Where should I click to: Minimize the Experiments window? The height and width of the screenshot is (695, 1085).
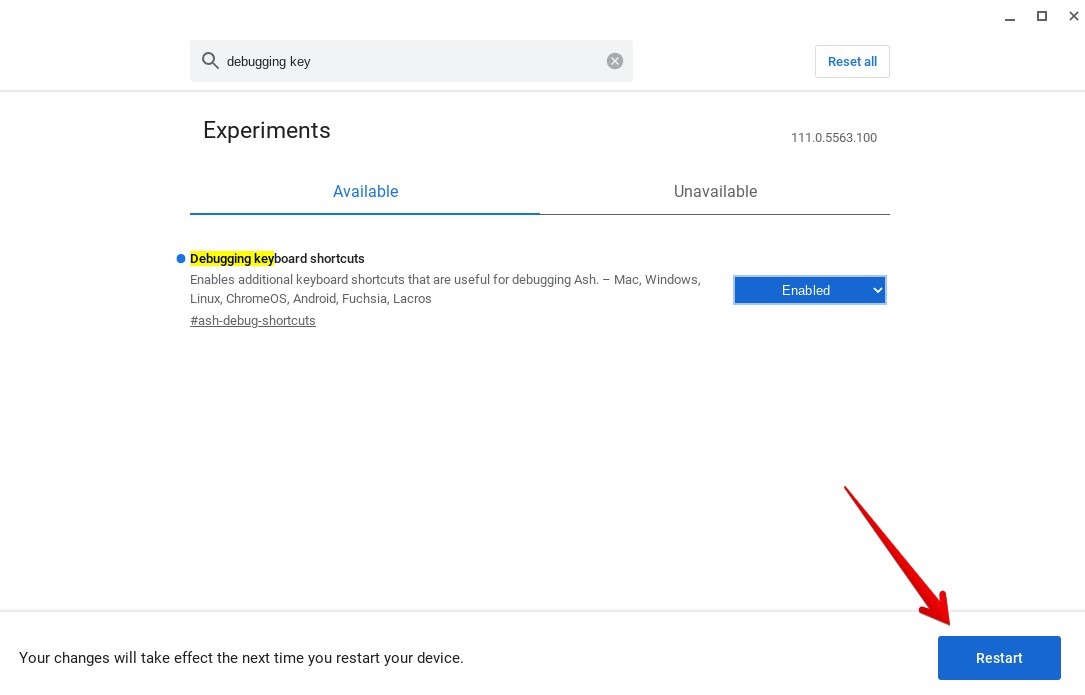(1009, 16)
